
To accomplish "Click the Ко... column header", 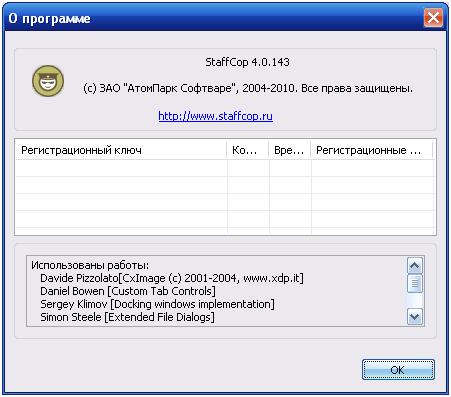I will [248, 150].
